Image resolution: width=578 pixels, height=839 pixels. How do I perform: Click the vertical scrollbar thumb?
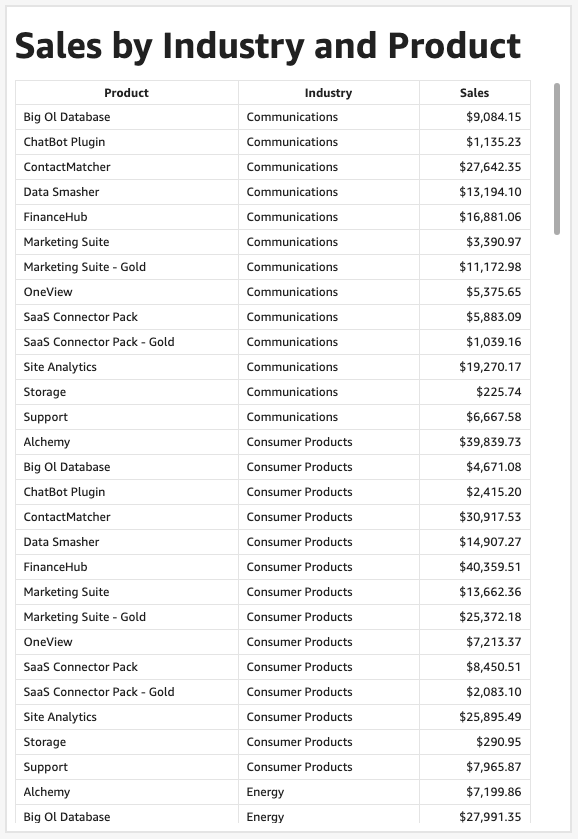pos(557,158)
